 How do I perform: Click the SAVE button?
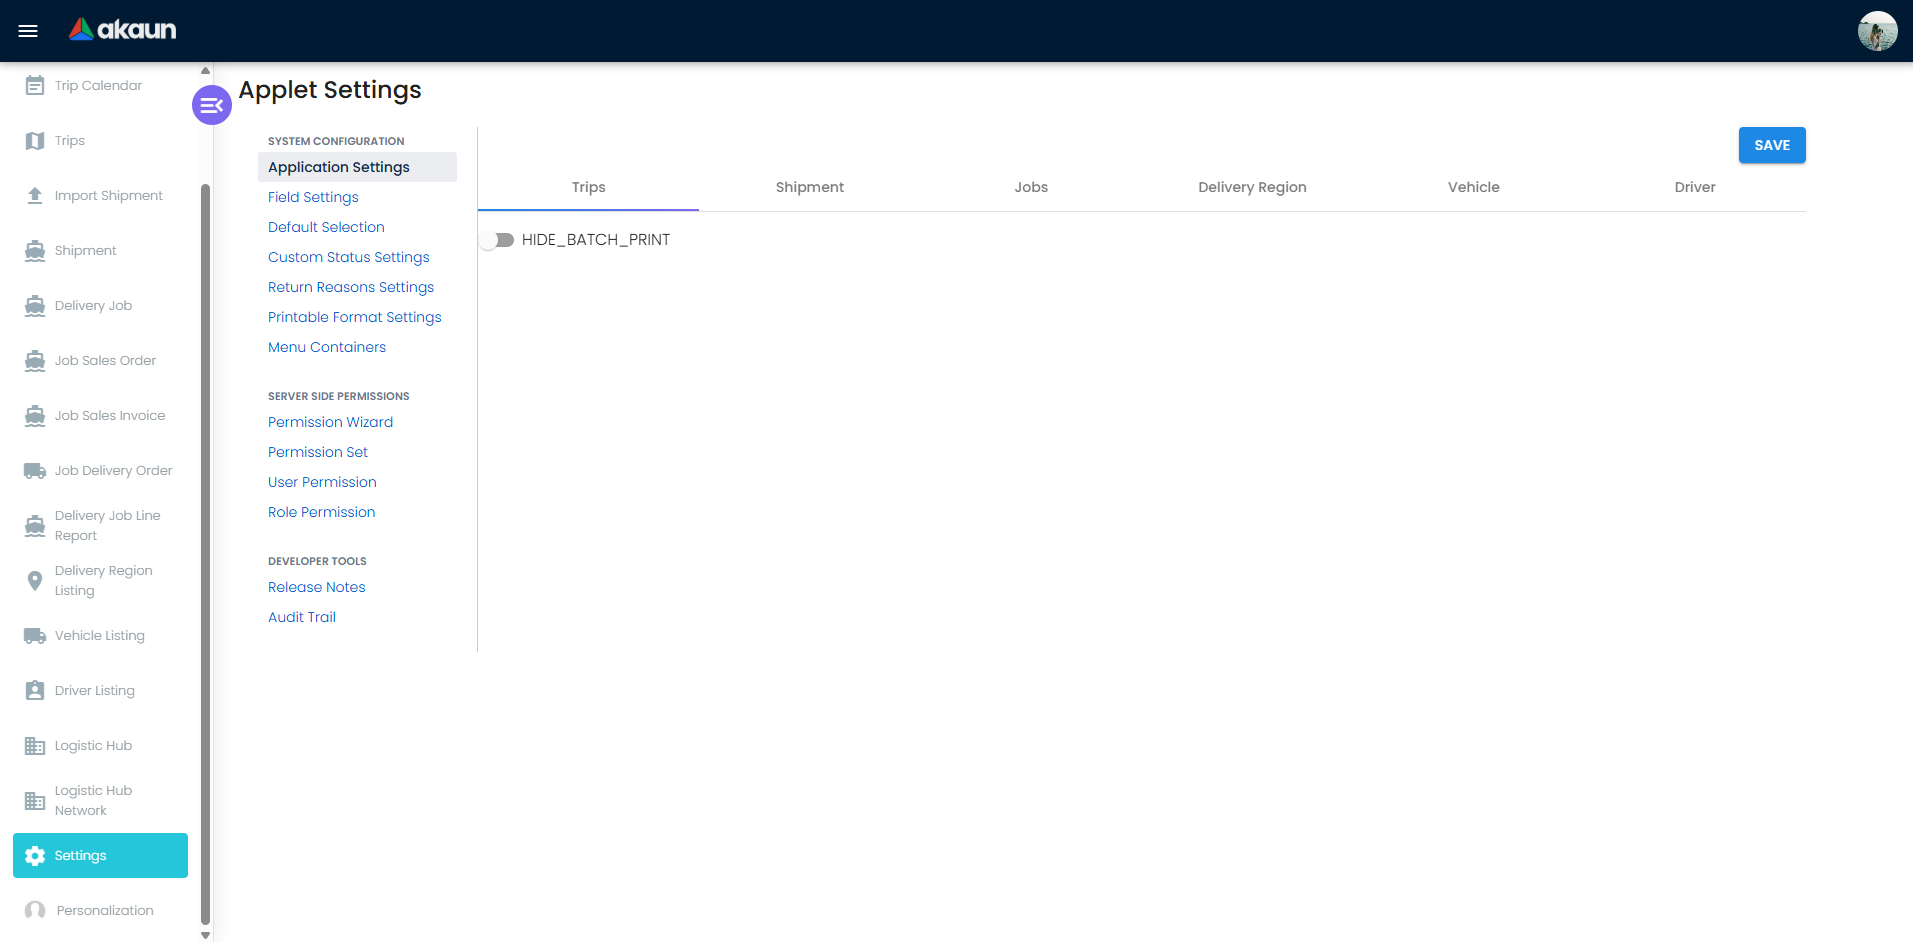1771,145
